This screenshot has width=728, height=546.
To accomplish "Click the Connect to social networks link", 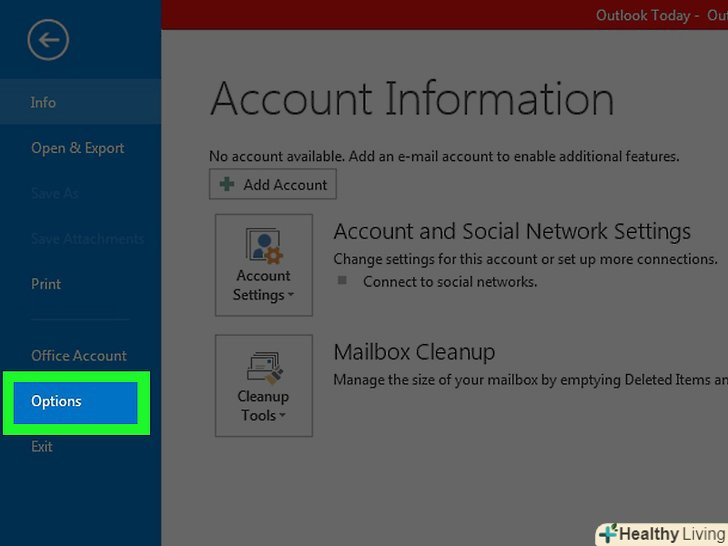I will [x=450, y=282].
